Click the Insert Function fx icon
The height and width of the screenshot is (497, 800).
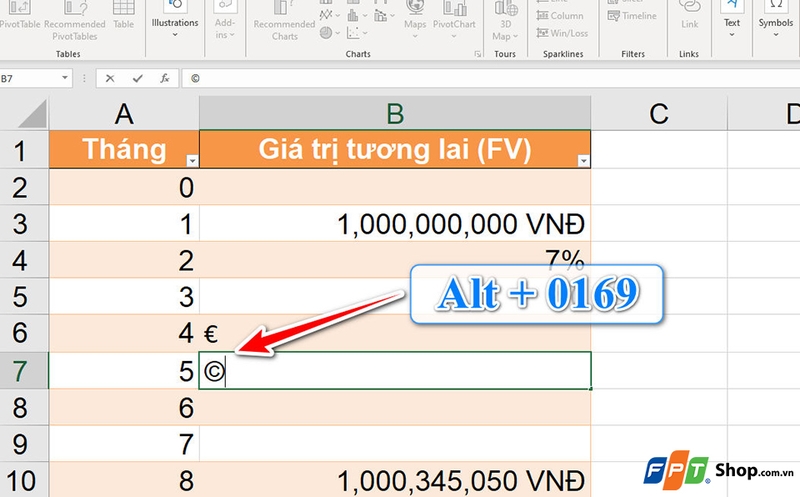coord(164,78)
